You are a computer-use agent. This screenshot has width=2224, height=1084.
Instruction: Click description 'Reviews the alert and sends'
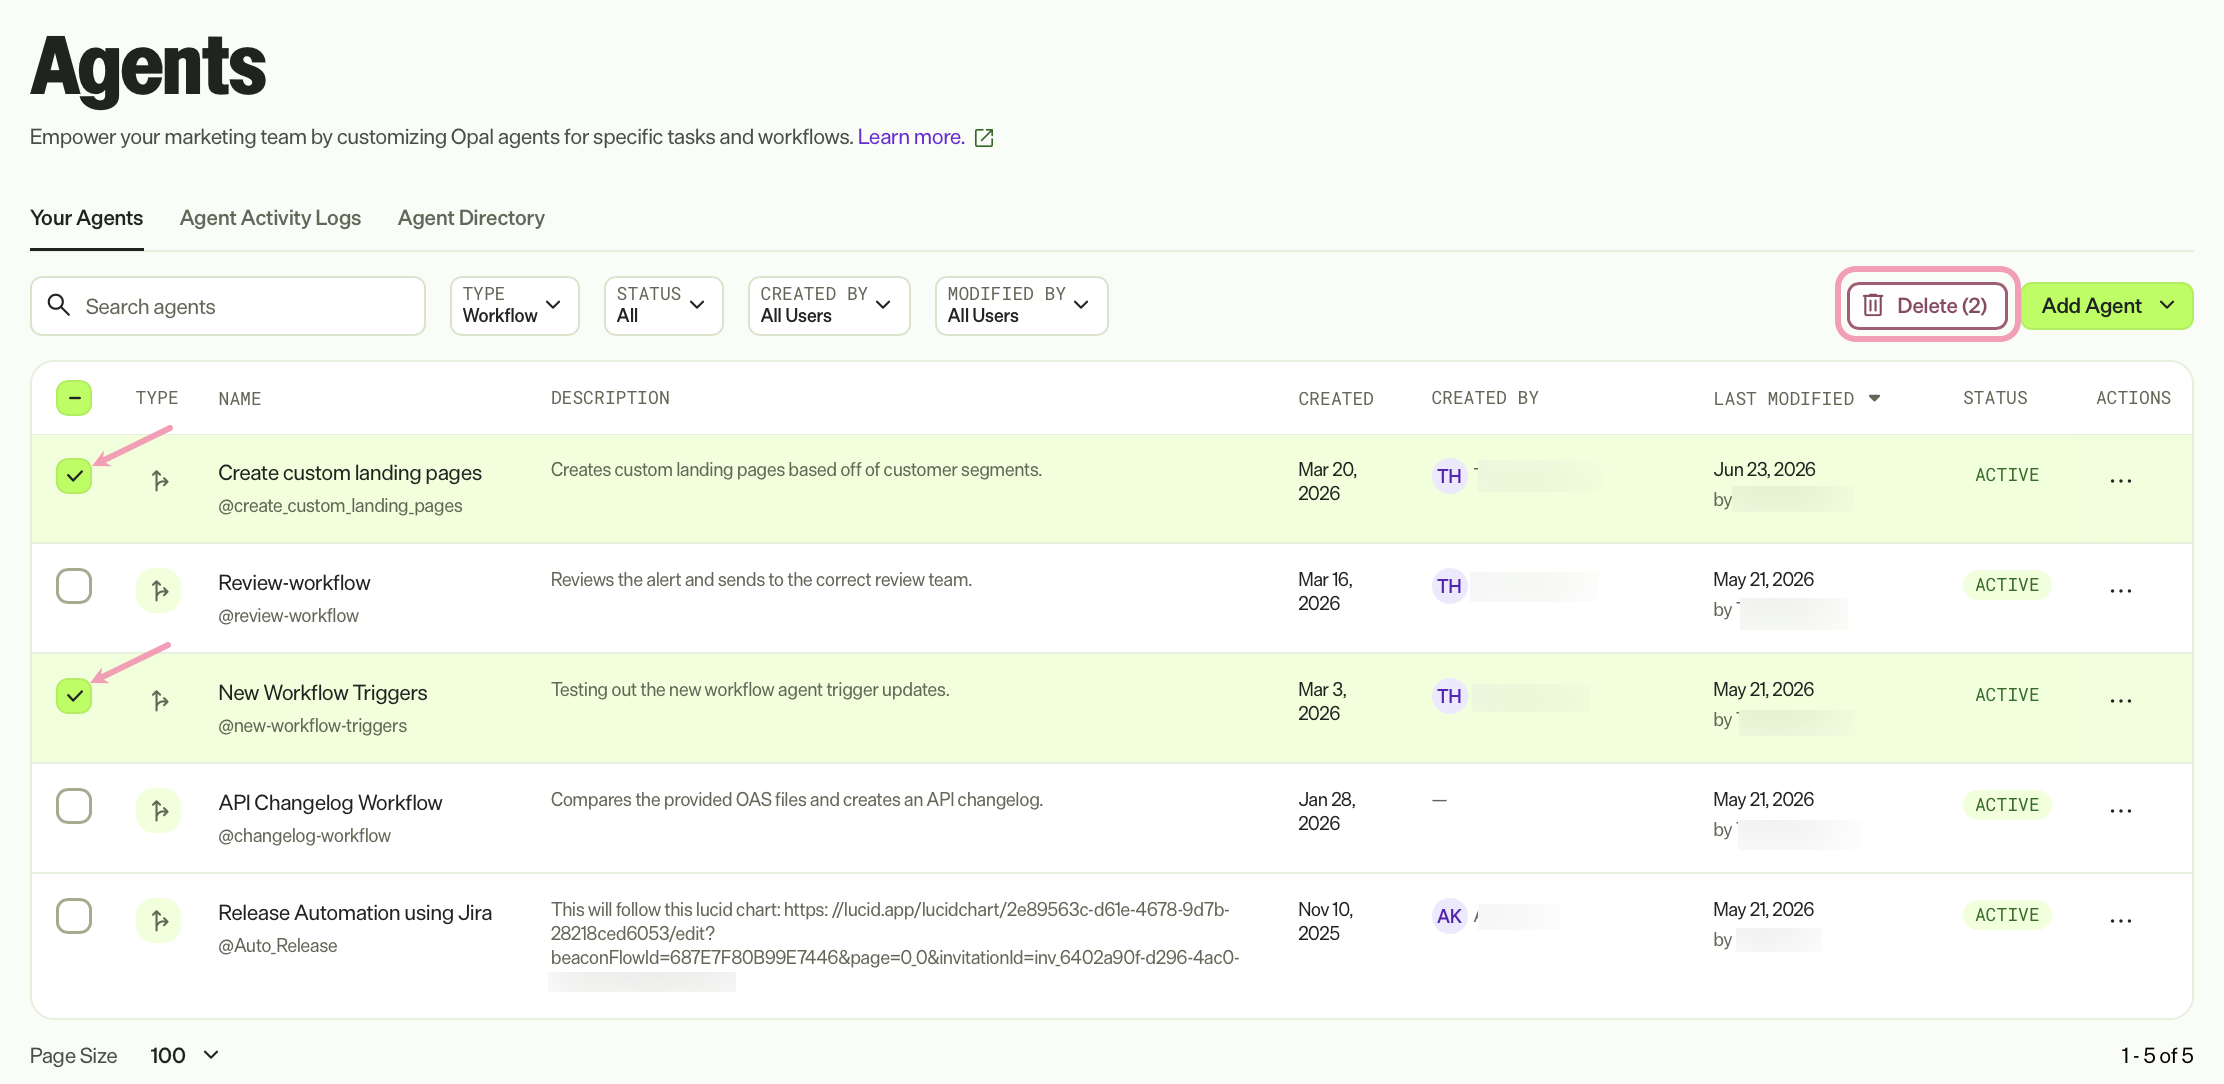tap(761, 580)
